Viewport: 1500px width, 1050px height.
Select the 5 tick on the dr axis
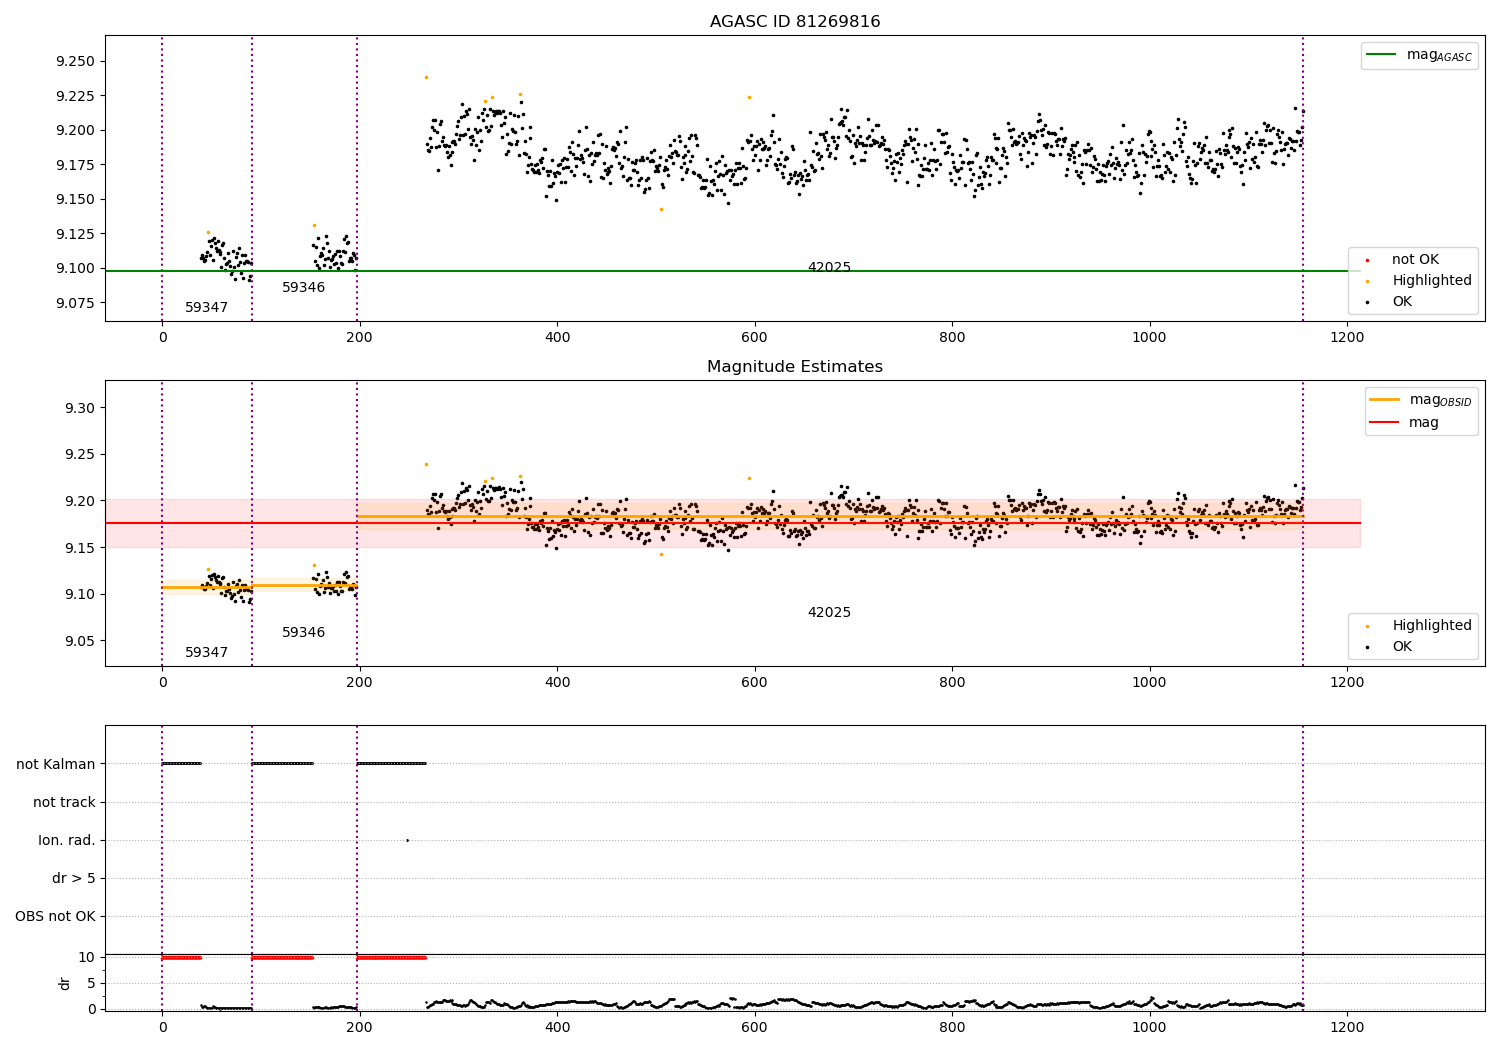coord(91,983)
